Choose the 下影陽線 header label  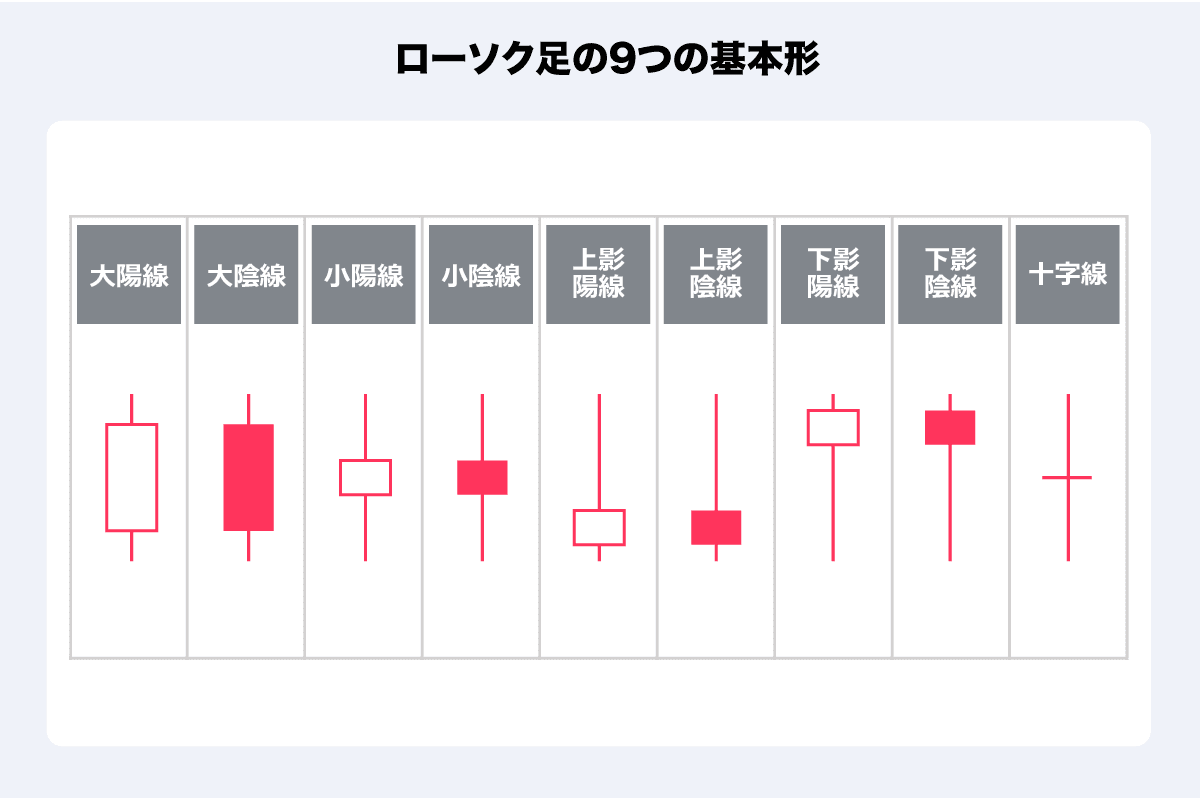point(833,275)
